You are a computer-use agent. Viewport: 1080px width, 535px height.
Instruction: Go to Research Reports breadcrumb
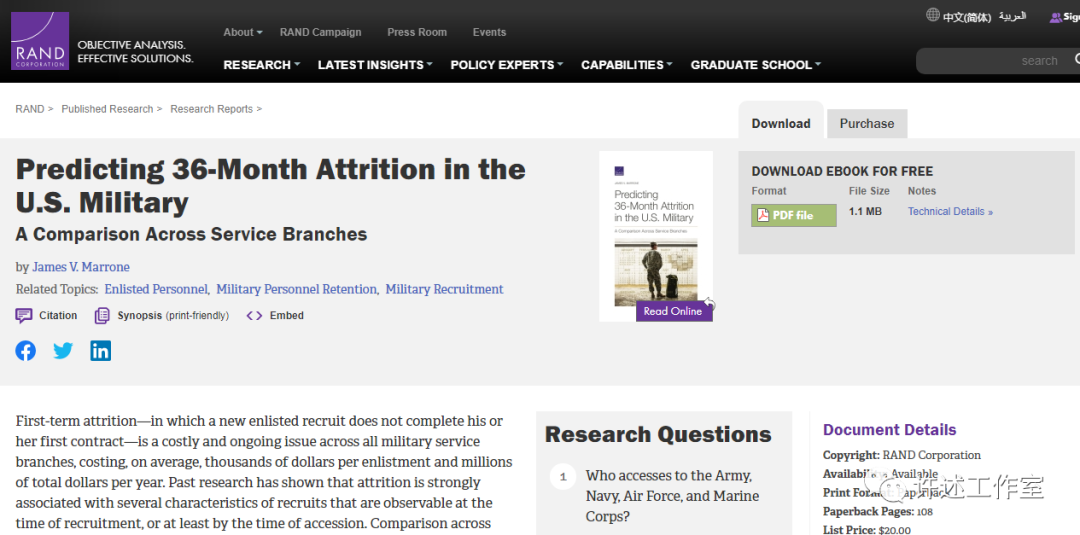(x=211, y=109)
